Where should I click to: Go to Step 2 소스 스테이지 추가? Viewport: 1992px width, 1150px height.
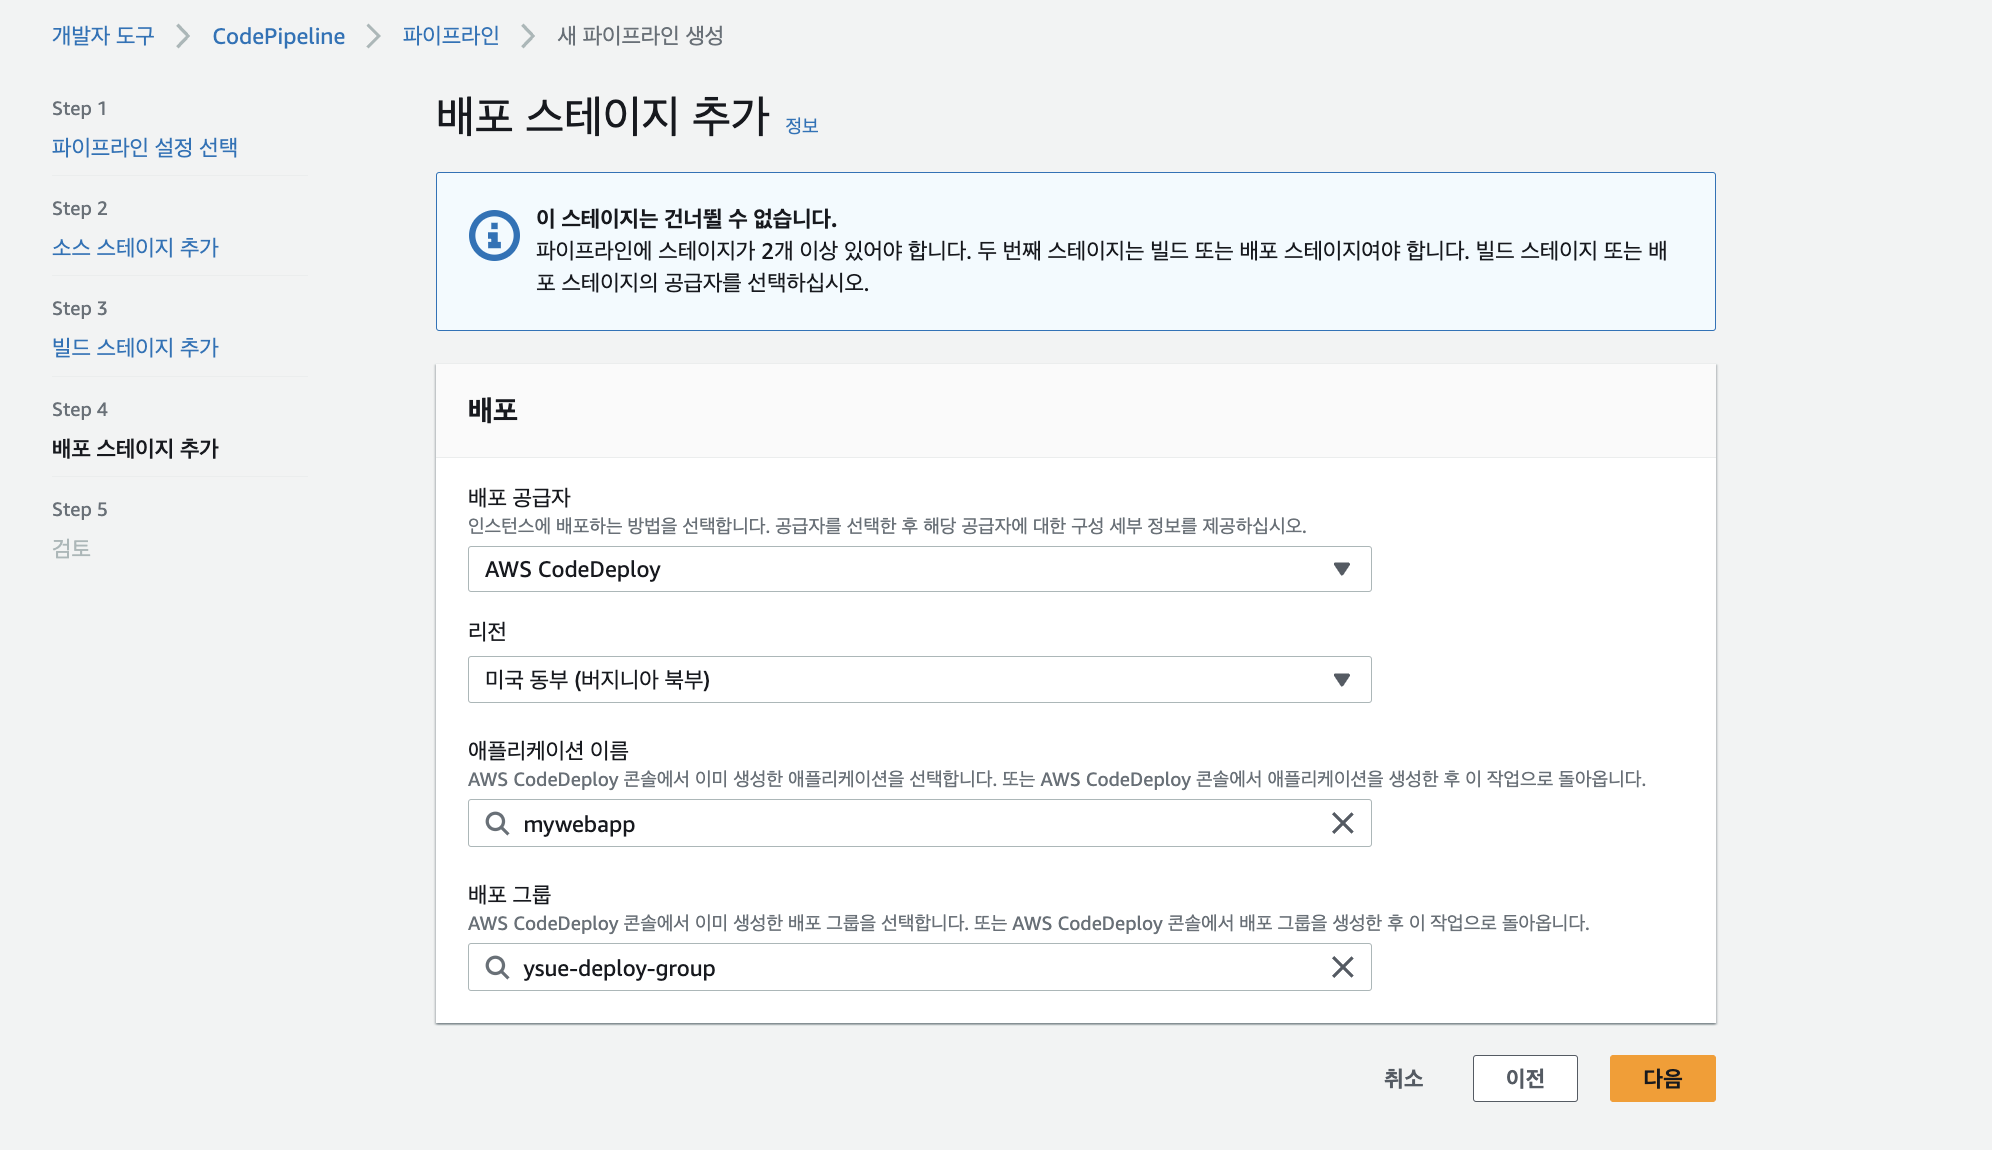coord(135,247)
